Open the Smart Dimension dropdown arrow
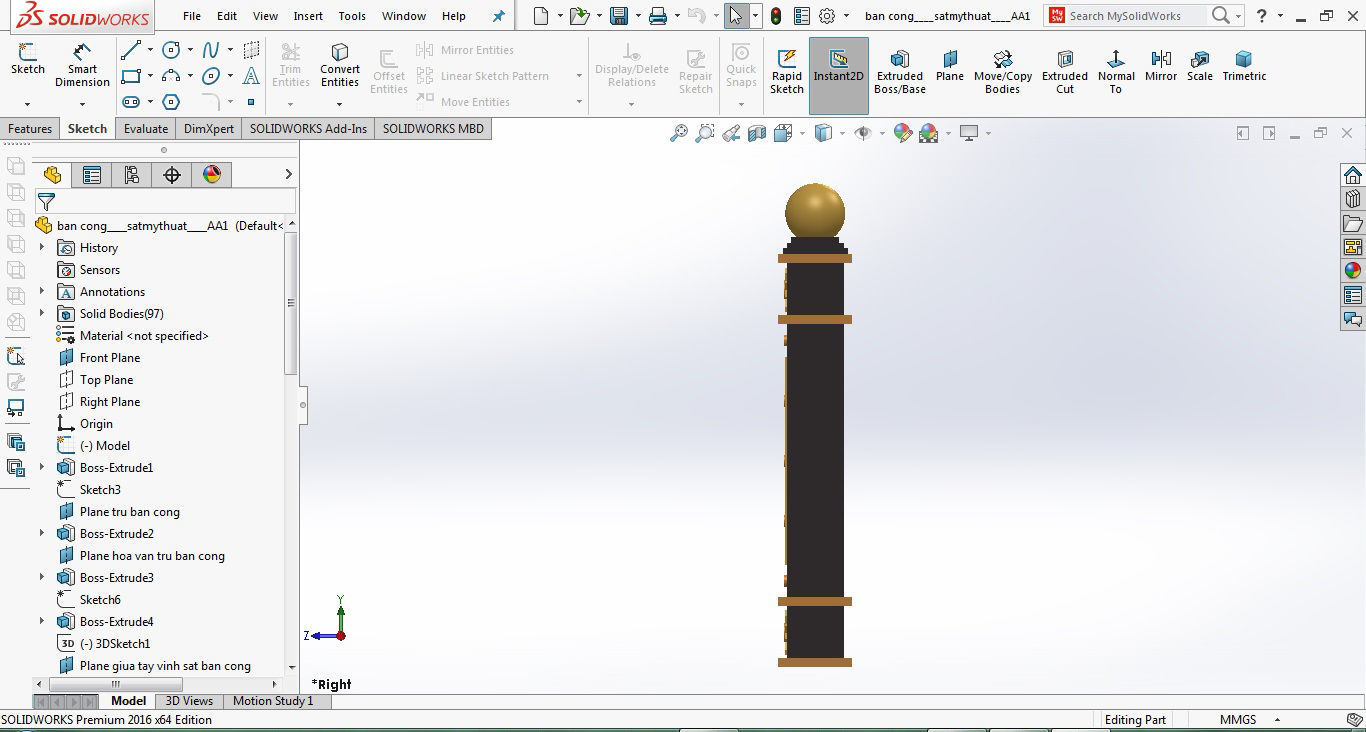Screen dimensions: 1366x732 tap(83, 104)
